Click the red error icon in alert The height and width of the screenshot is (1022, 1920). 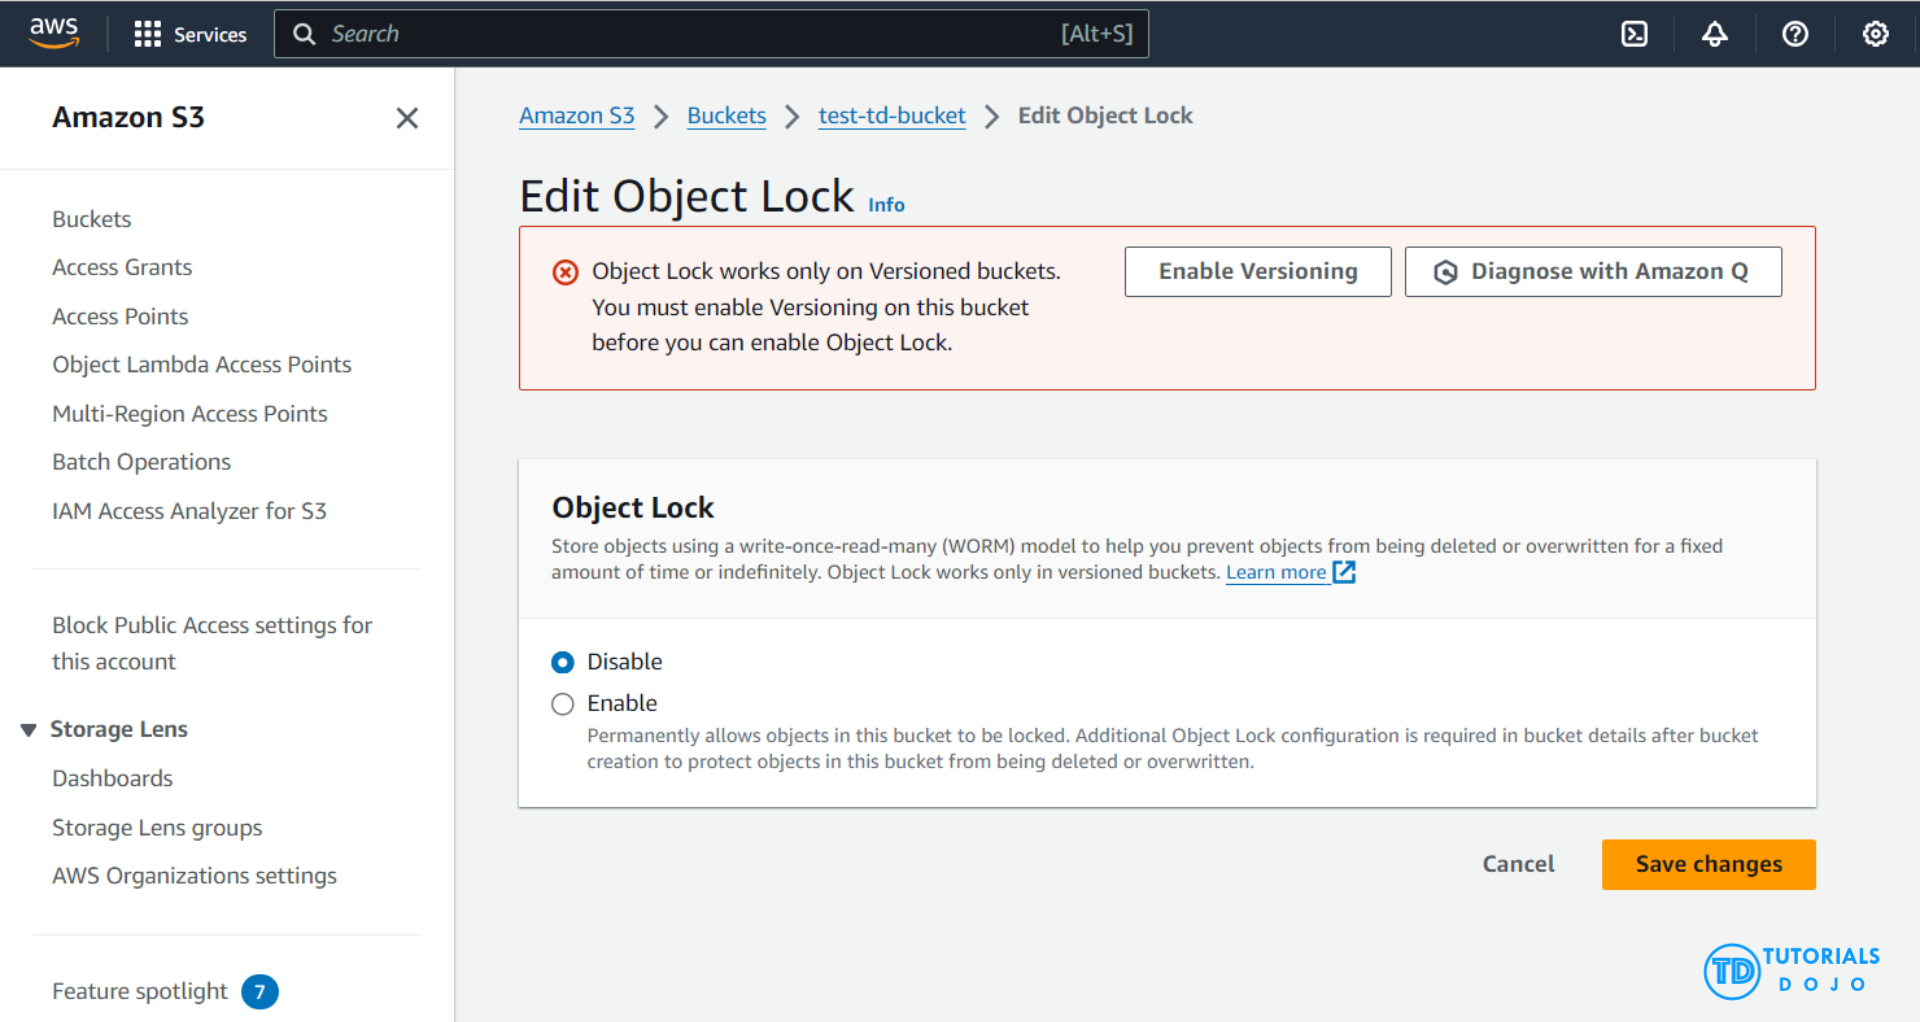point(566,272)
